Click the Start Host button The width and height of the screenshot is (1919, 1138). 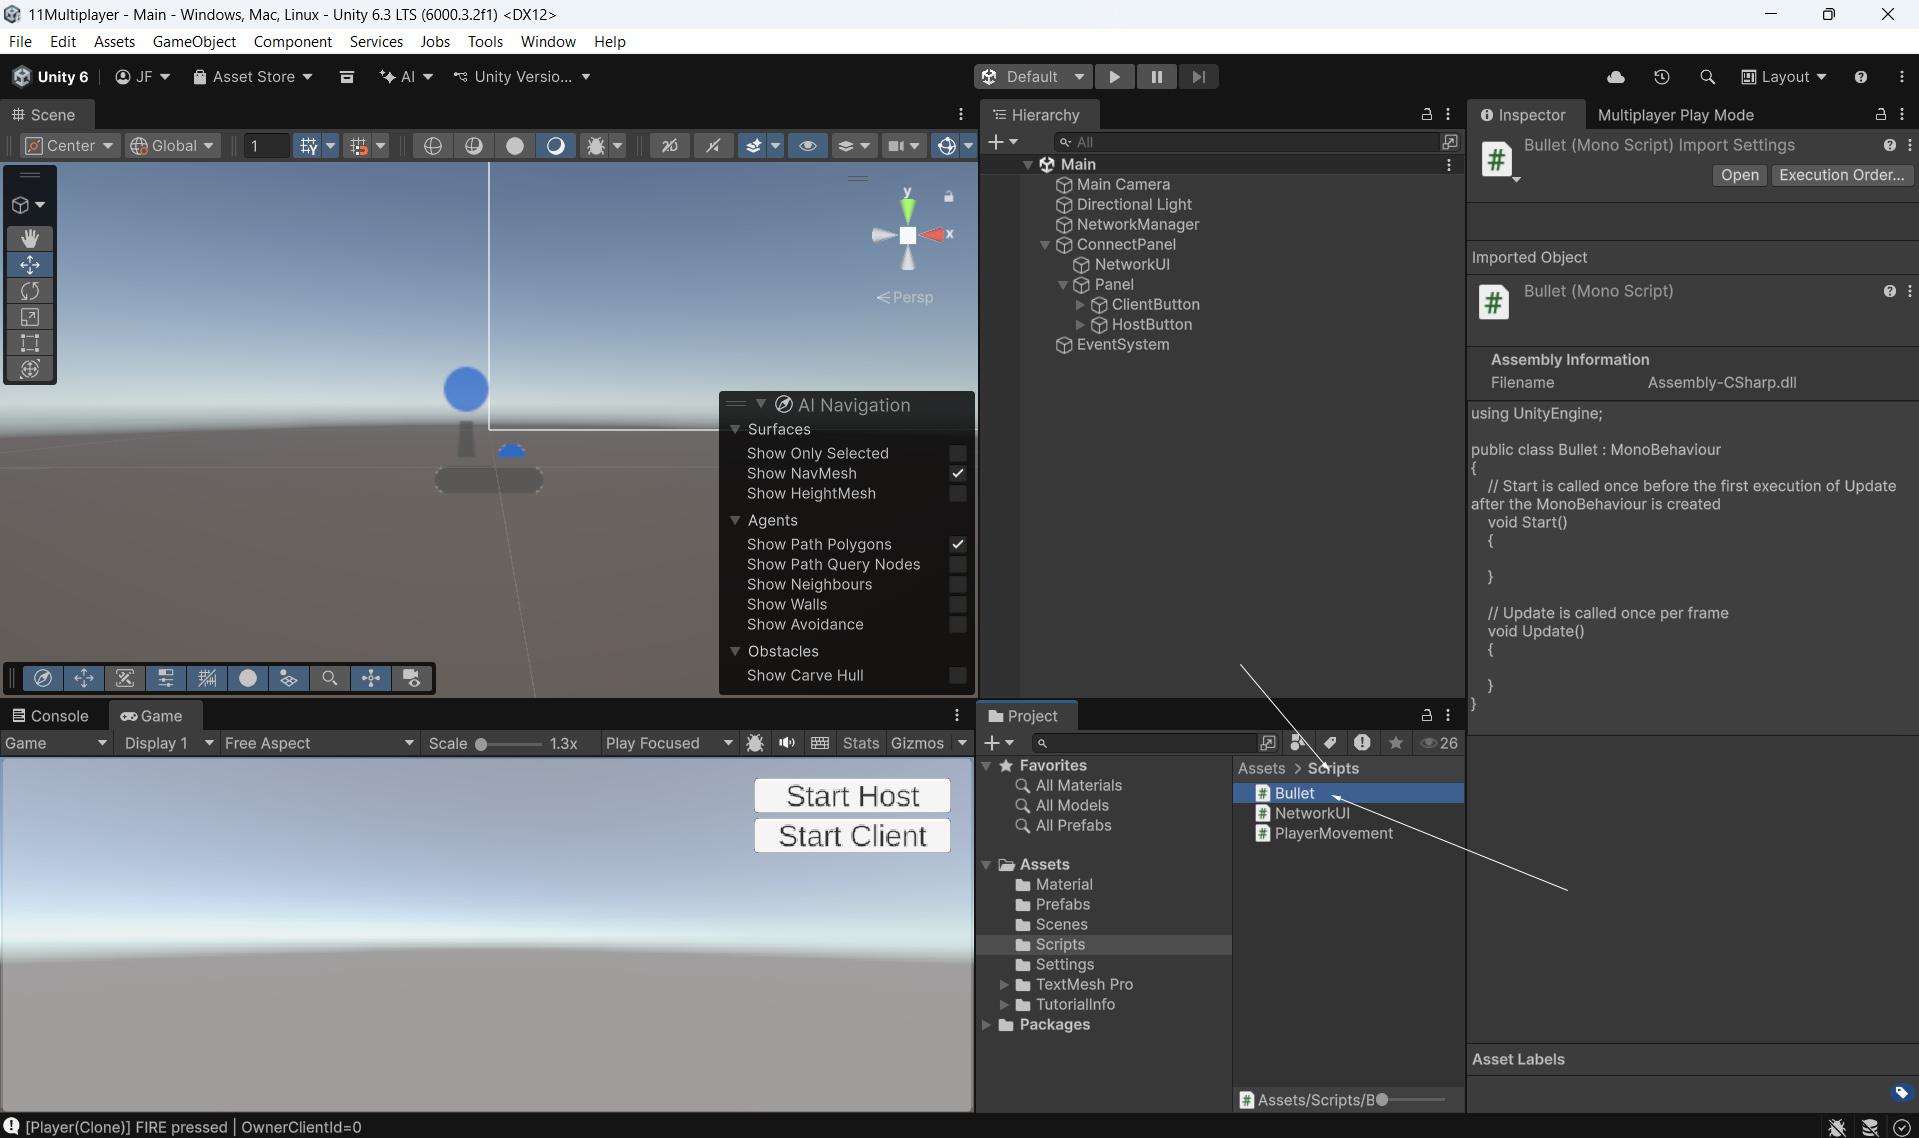click(852, 796)
